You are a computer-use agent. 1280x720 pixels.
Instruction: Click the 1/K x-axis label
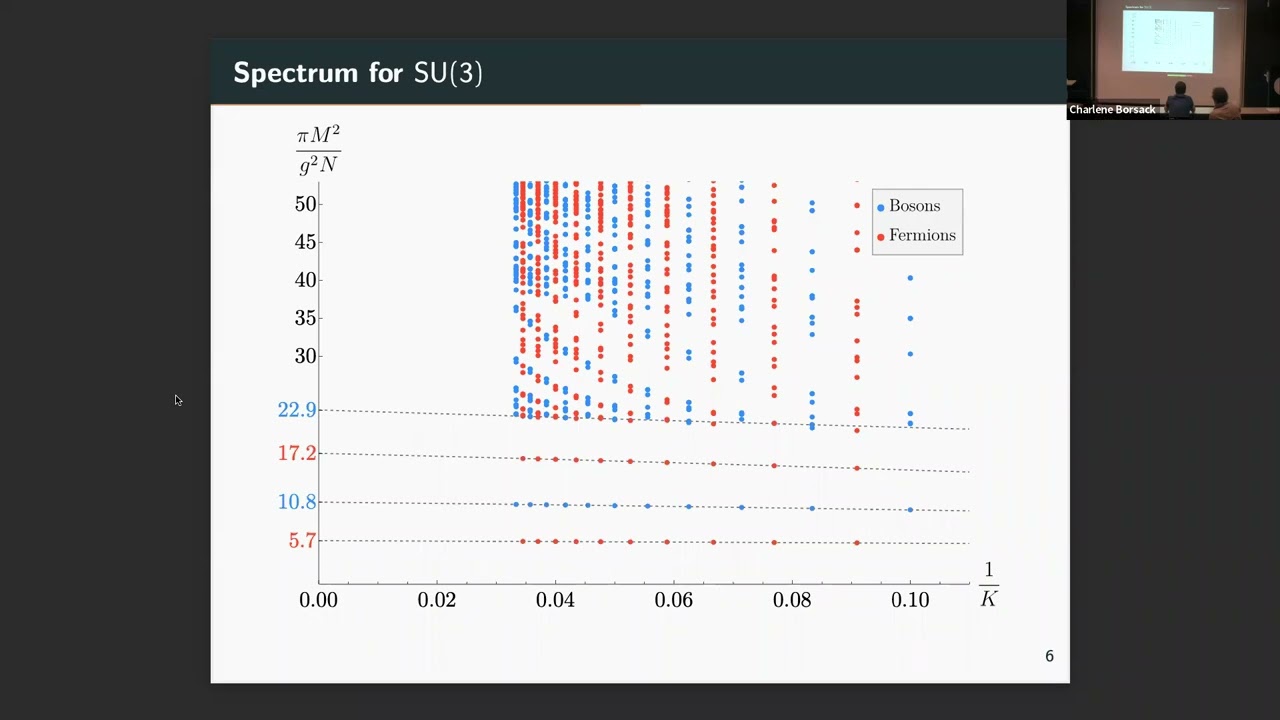989,585
